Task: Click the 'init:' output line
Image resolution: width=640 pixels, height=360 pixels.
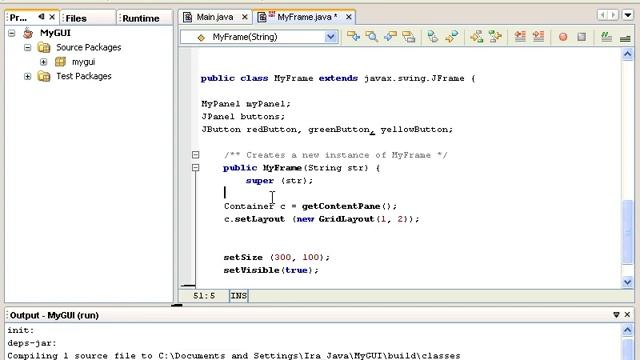Action: pos(21,330)
